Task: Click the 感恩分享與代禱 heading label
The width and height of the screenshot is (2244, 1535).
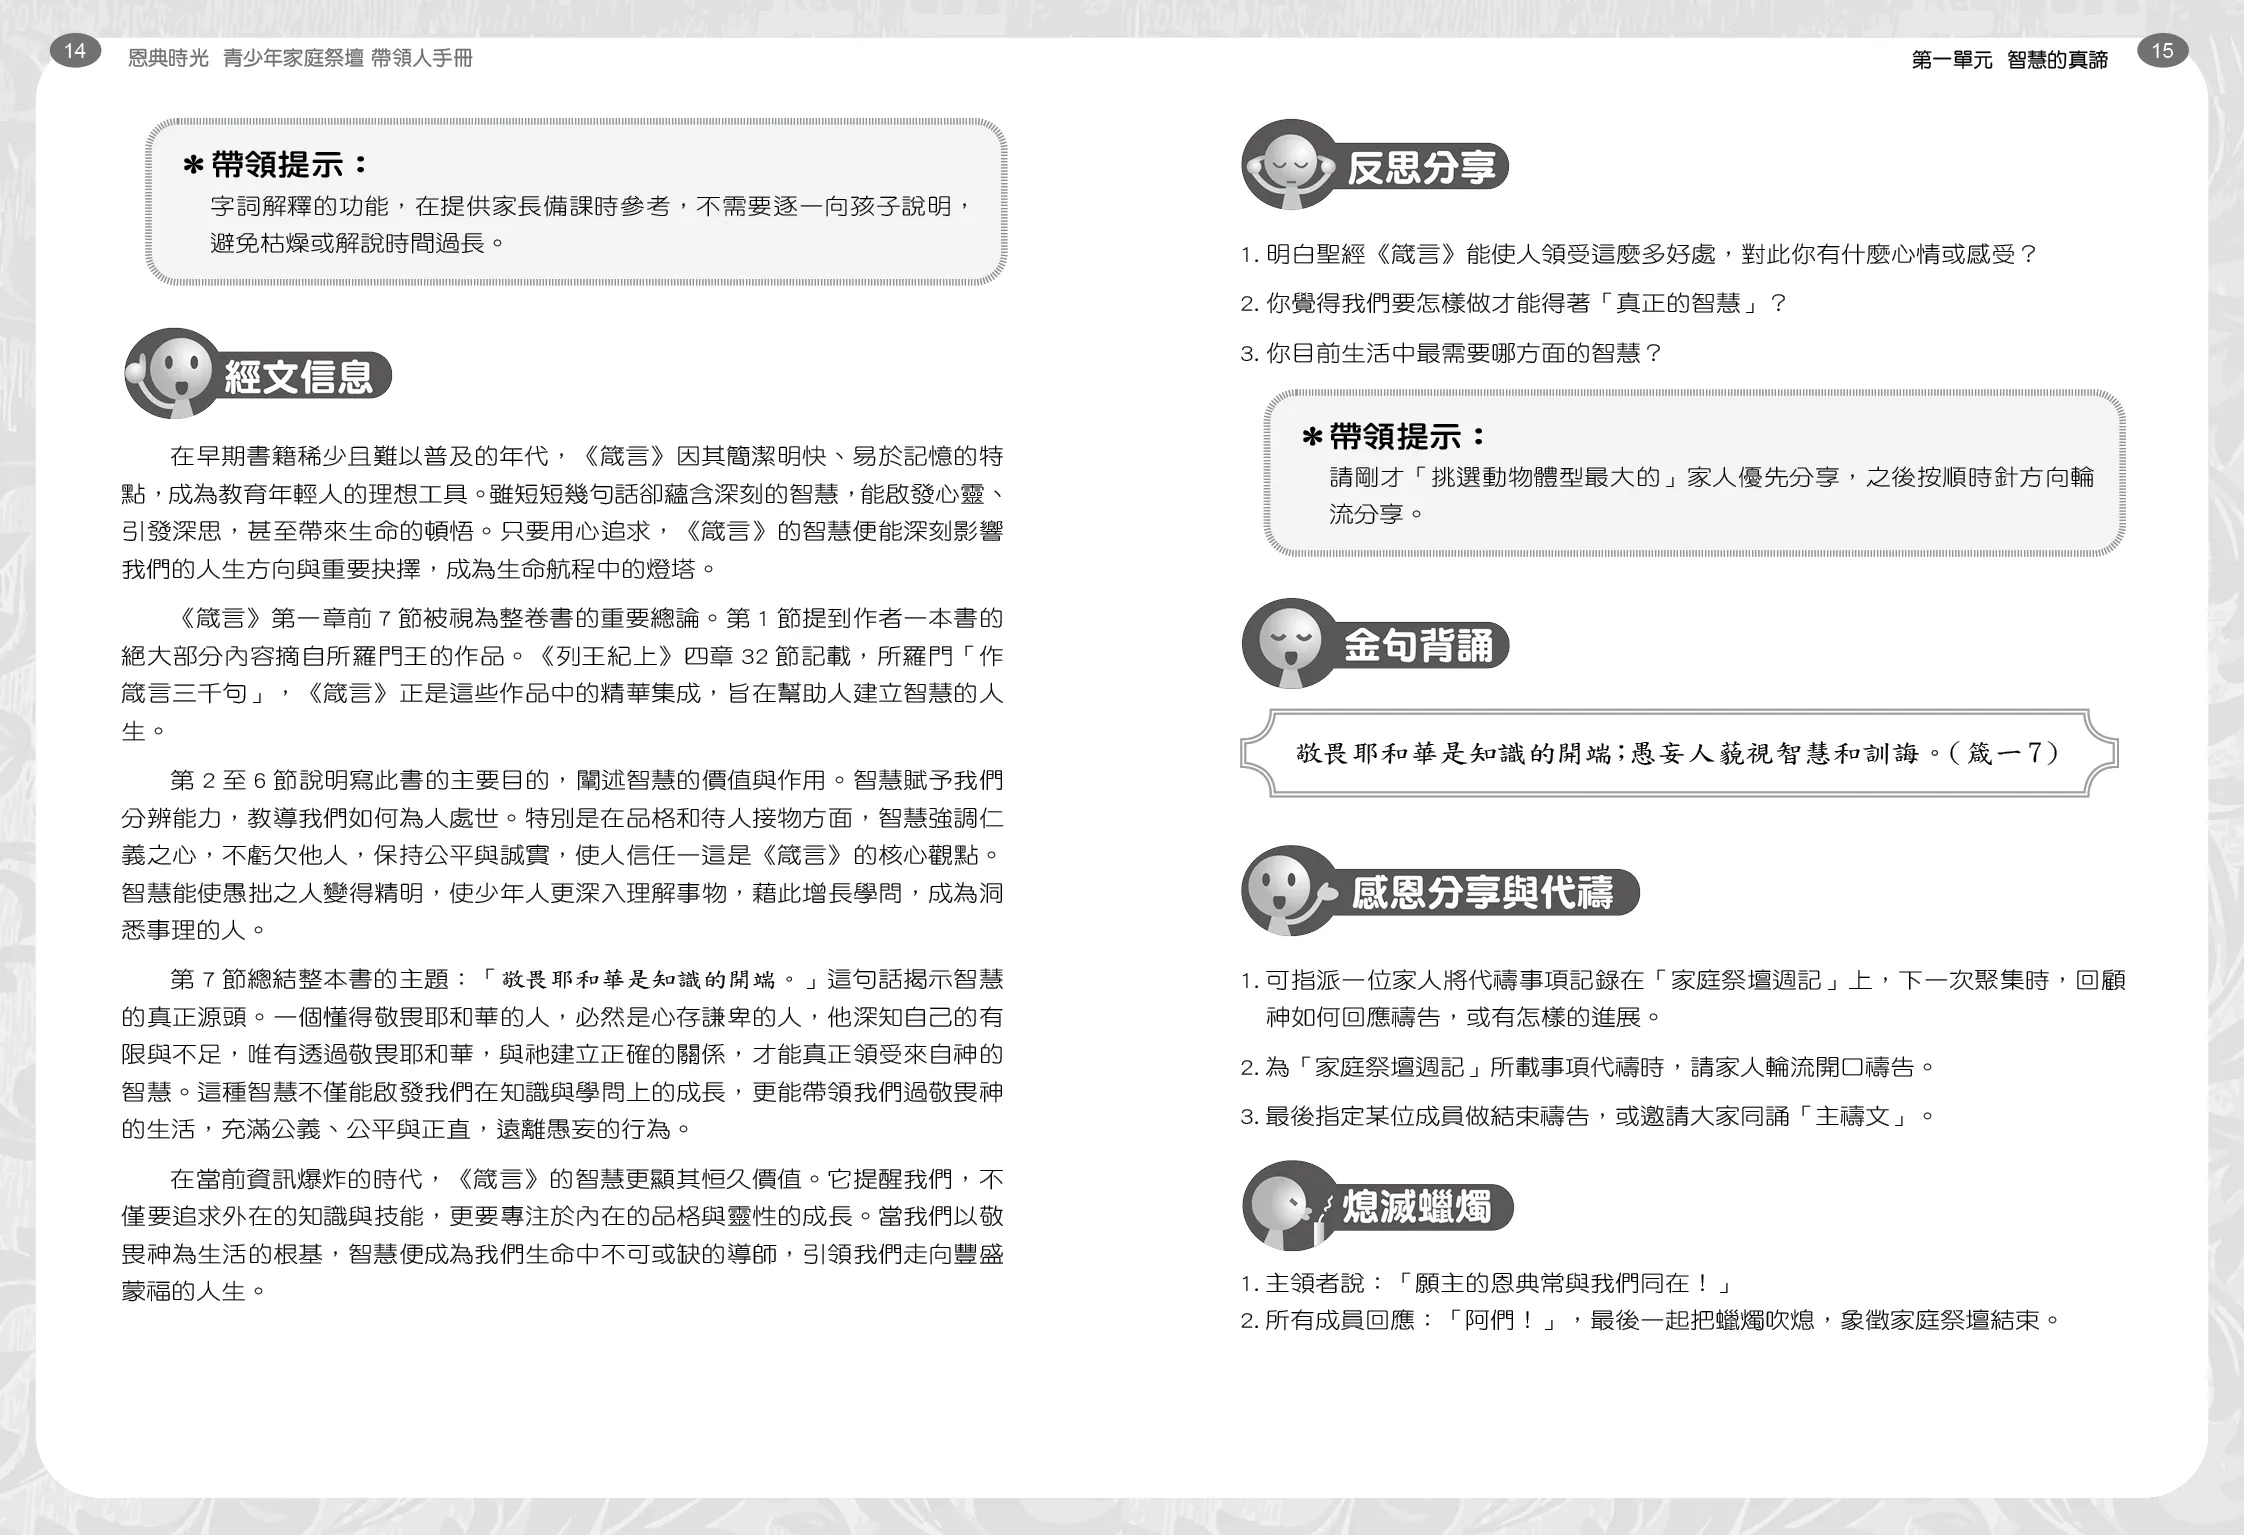Action: (x=1482, y=892)
